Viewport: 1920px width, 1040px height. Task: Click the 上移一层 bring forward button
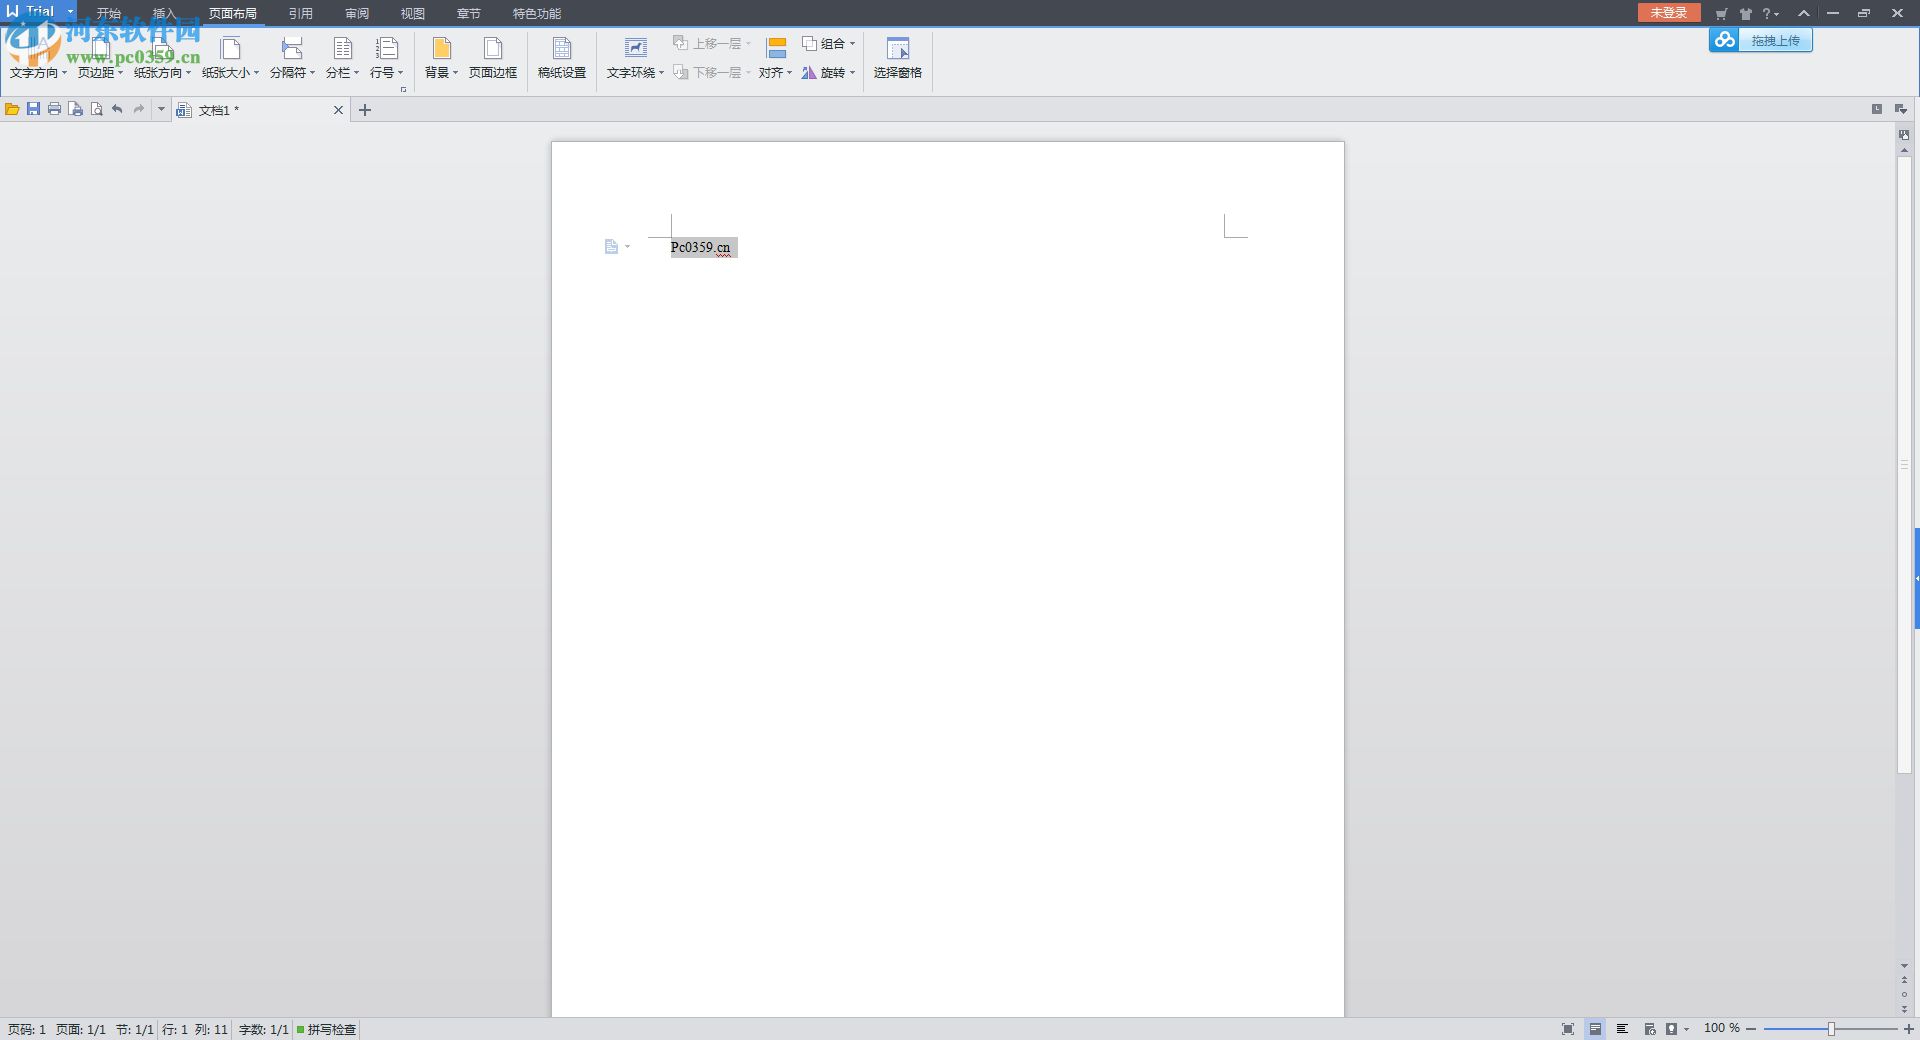click(x=711, y=44)
